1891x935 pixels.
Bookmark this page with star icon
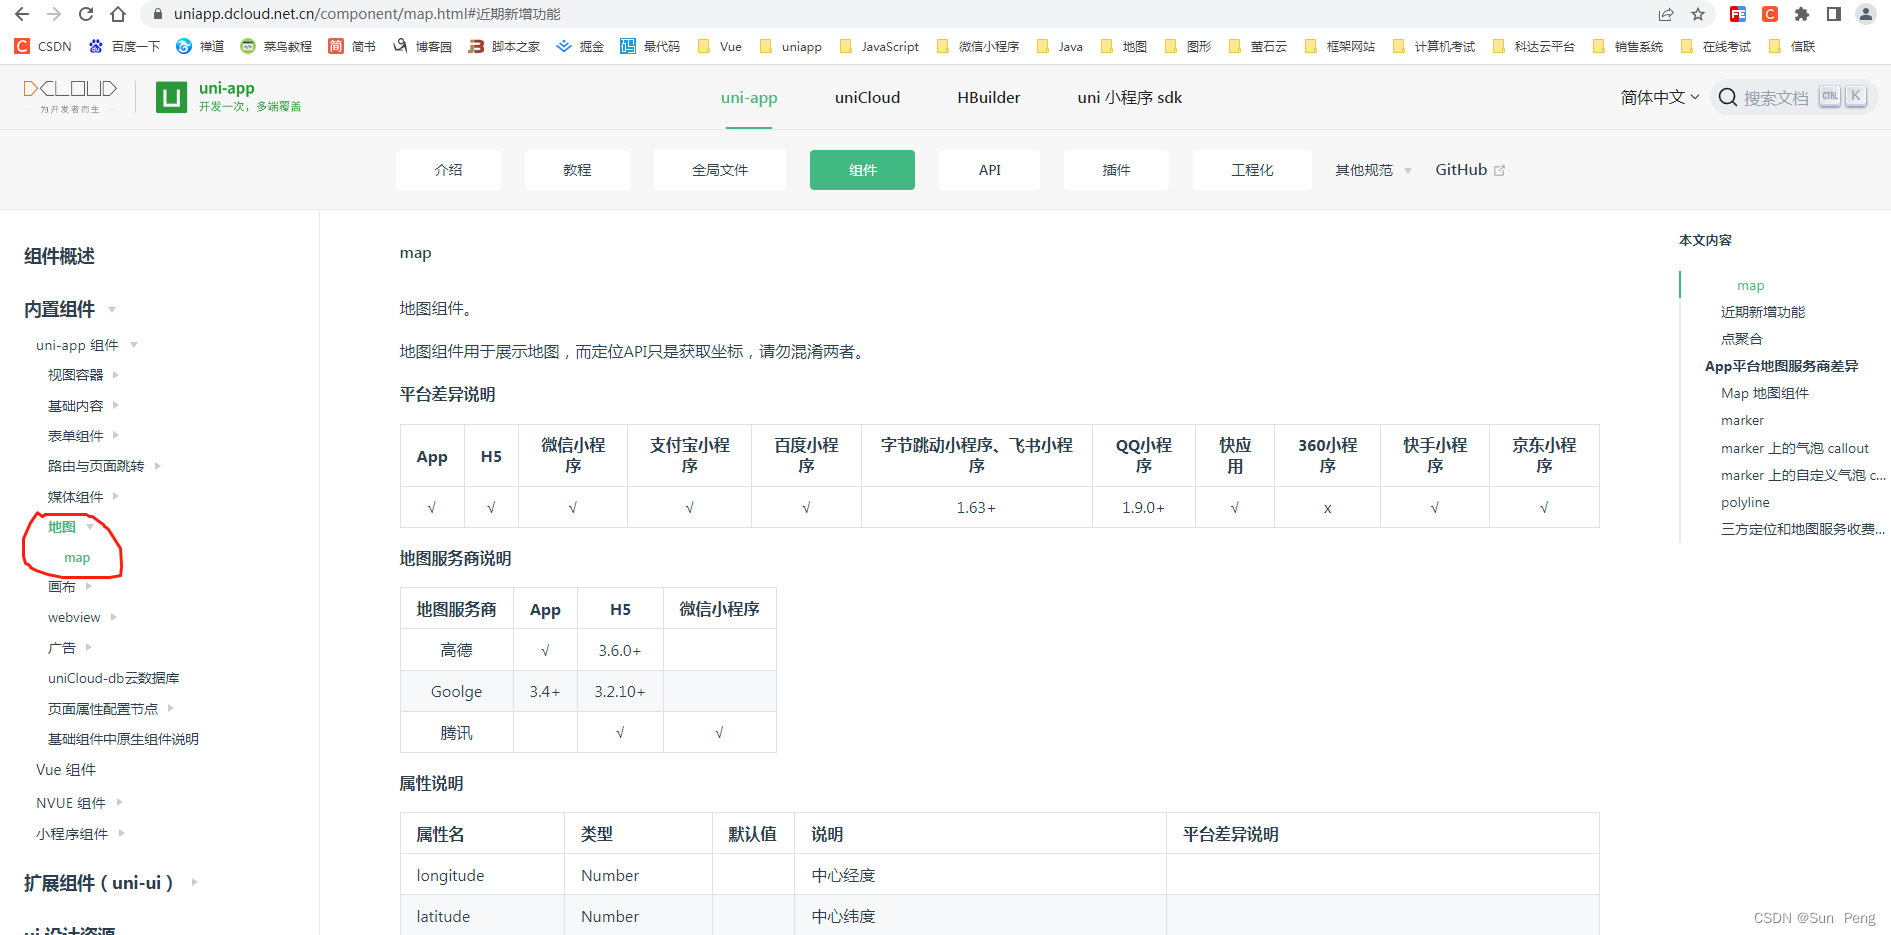tap(1698, 14)
